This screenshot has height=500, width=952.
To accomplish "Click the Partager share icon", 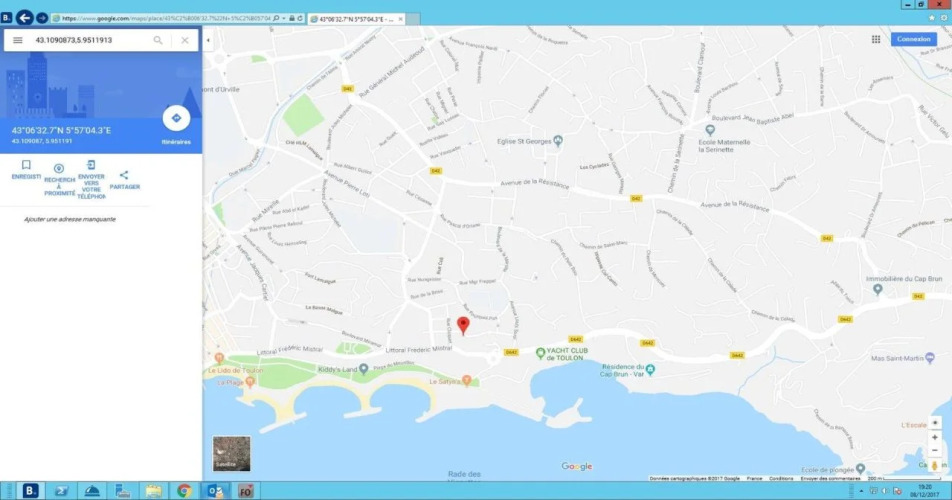I will pyautogui.click(x=124, y=176).
